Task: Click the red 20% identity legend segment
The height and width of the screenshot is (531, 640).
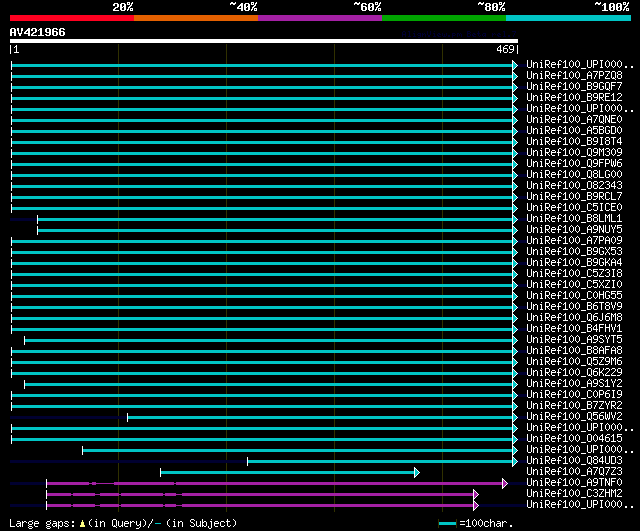Action: 72,18
